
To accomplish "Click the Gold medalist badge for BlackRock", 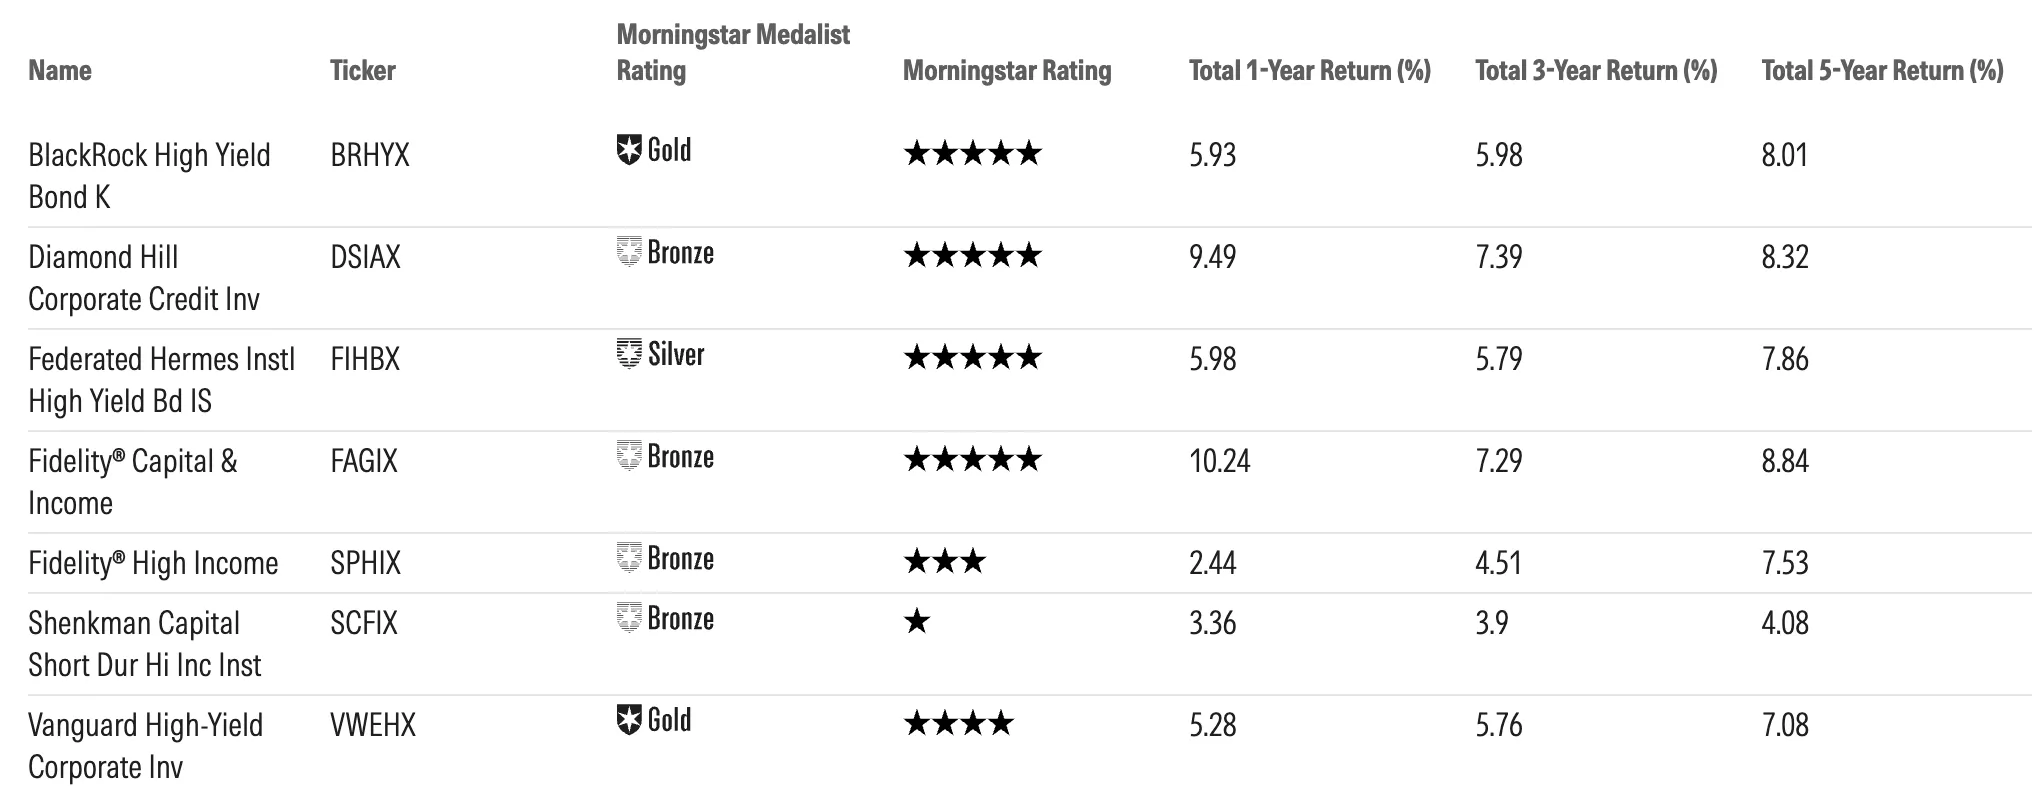I will [x=654, y=151].
